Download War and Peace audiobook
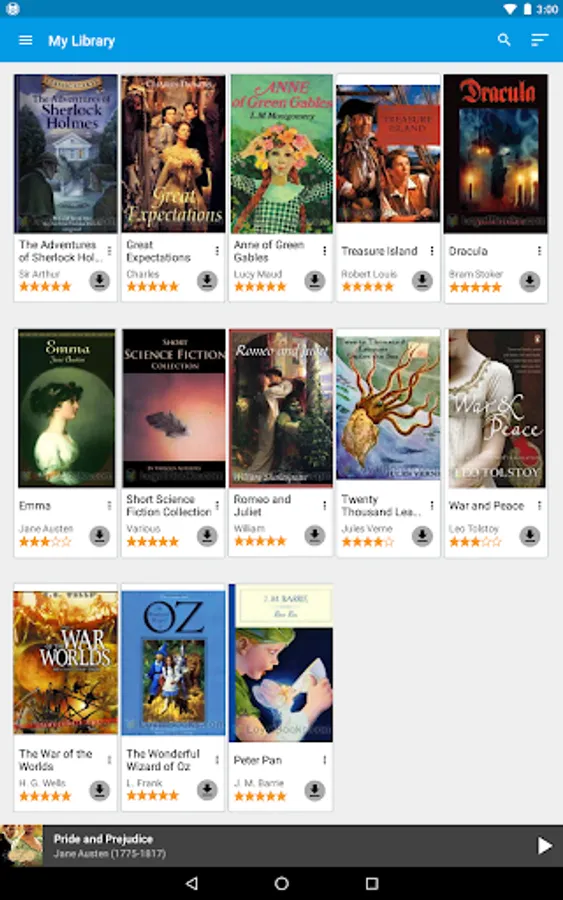The width and height of the screenshot is (563, 900). [x=529, y=536]
